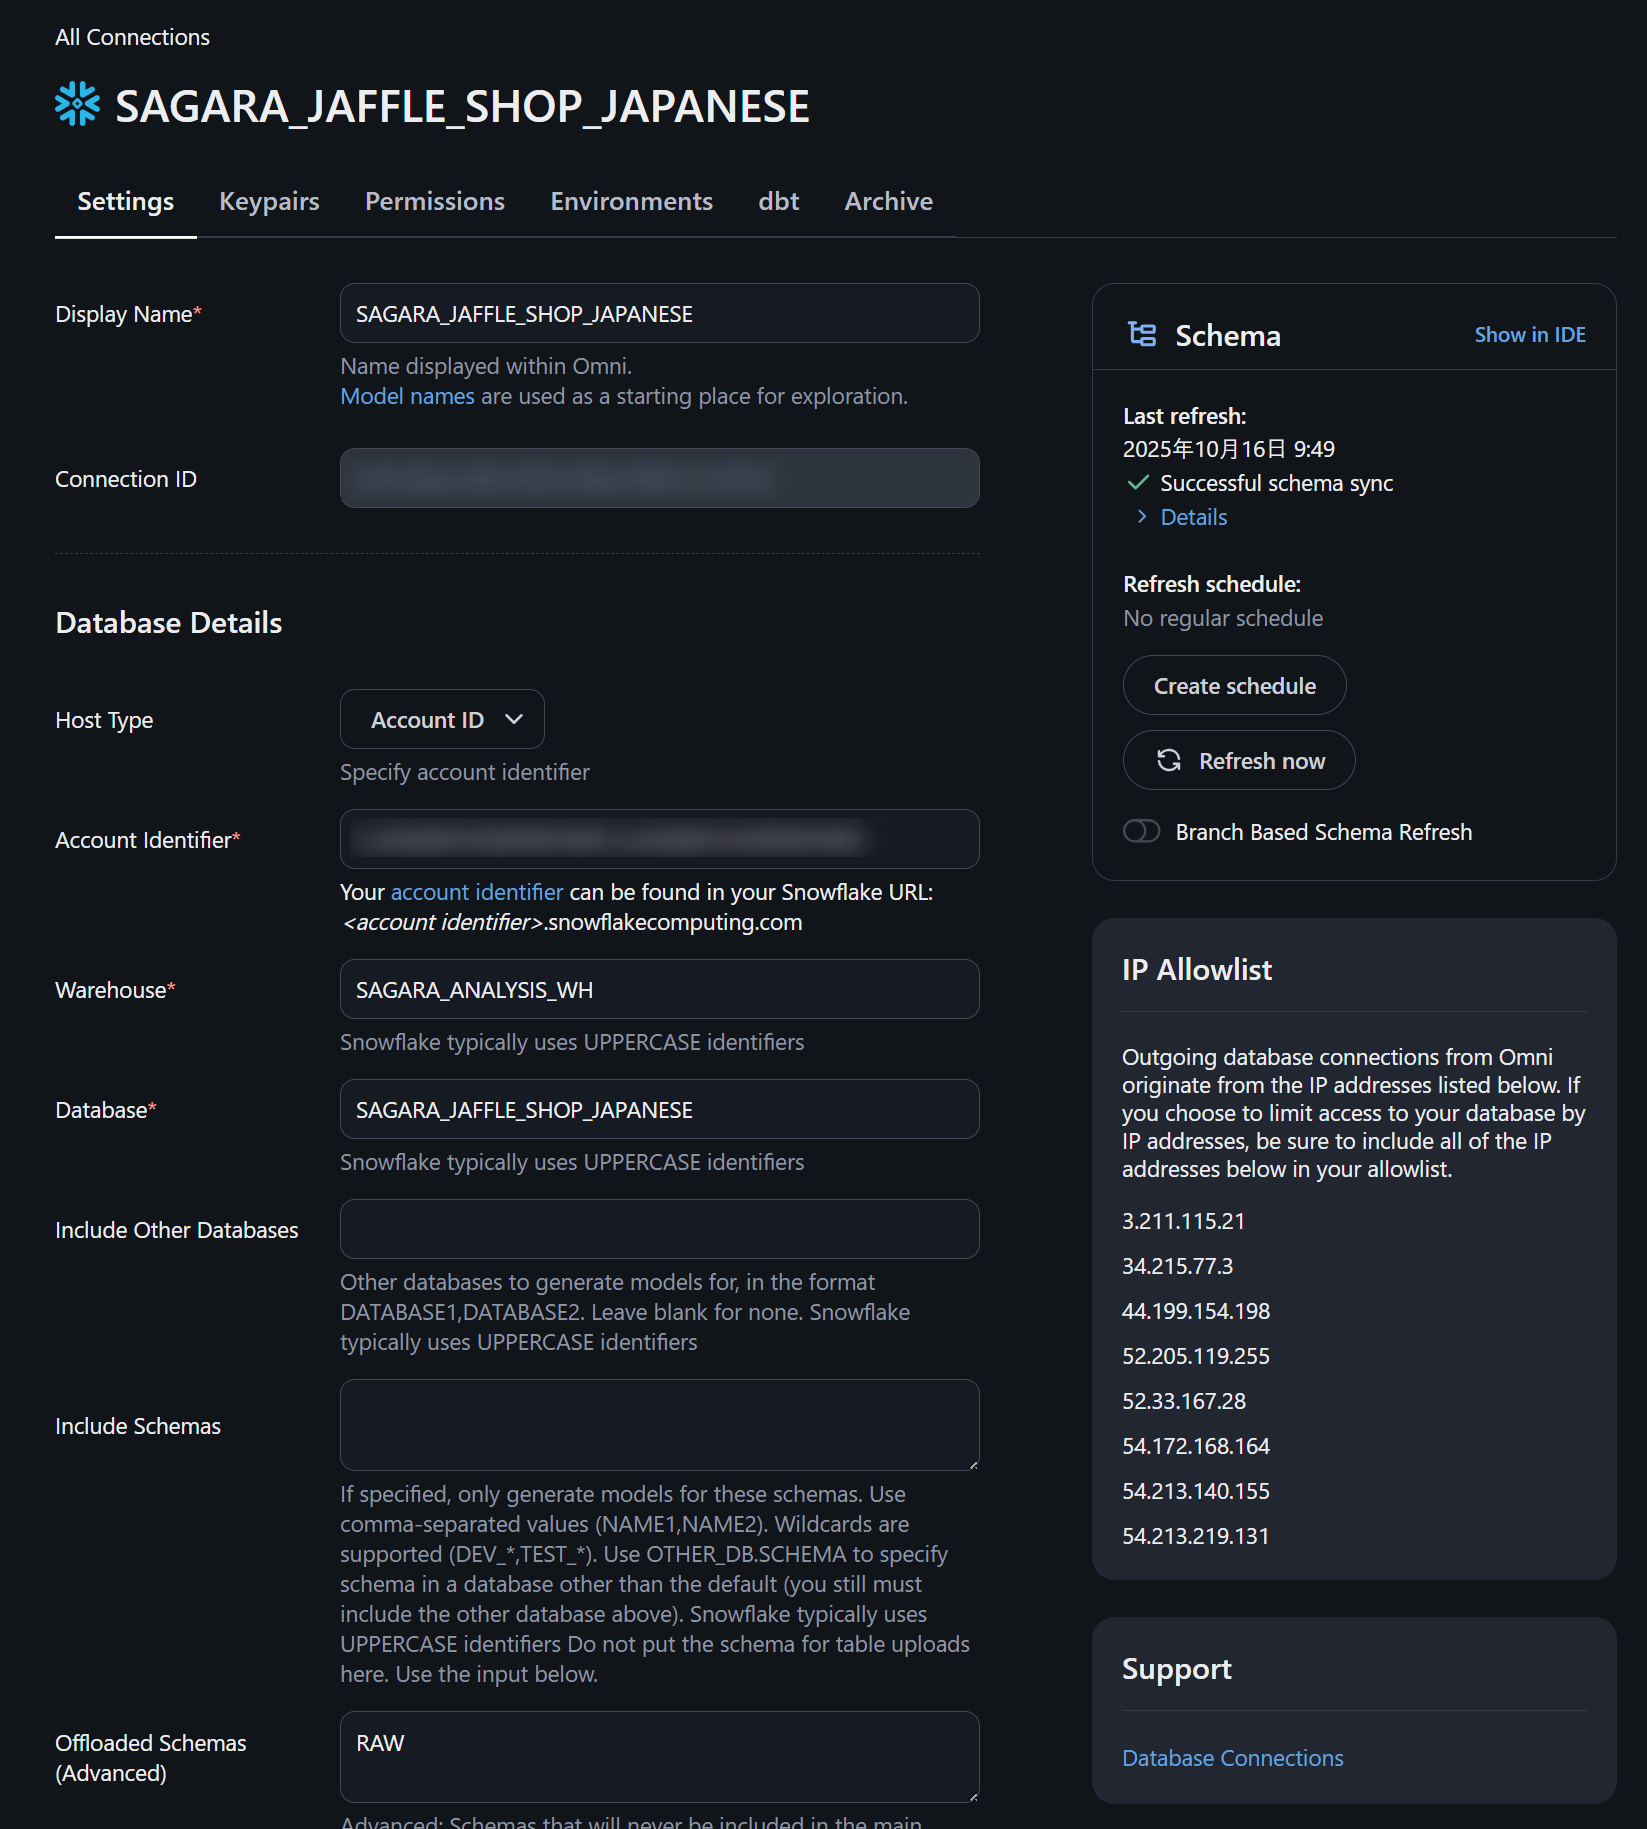Open the Database Connections support link
The height and width of the screenshot is (1829, 1647).
pyautogui.click(x=1233, y=1757)
